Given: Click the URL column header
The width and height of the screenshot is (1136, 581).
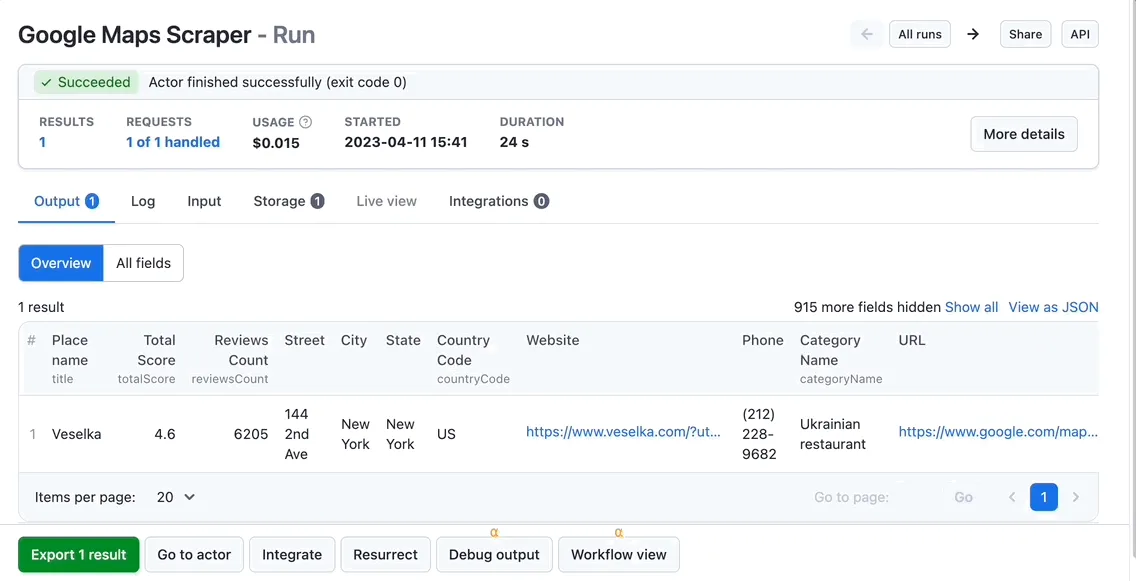Looking at the screenshot, I should point(911,340).
